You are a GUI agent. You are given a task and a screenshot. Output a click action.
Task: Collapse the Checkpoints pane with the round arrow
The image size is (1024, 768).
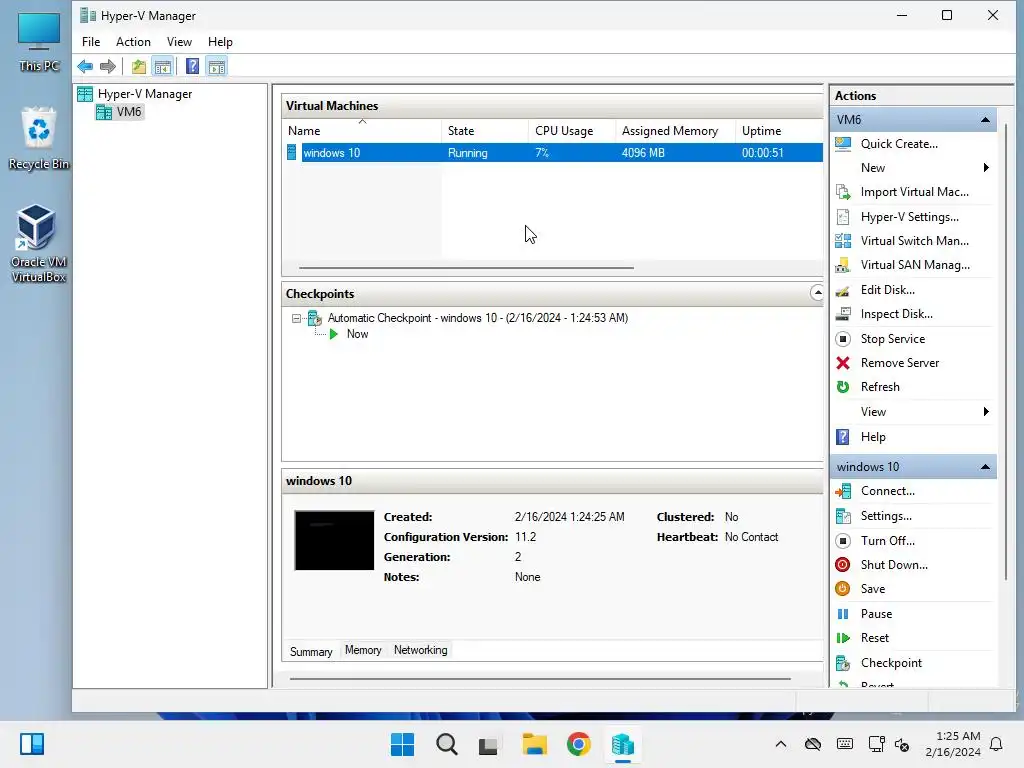click(817, 293)
